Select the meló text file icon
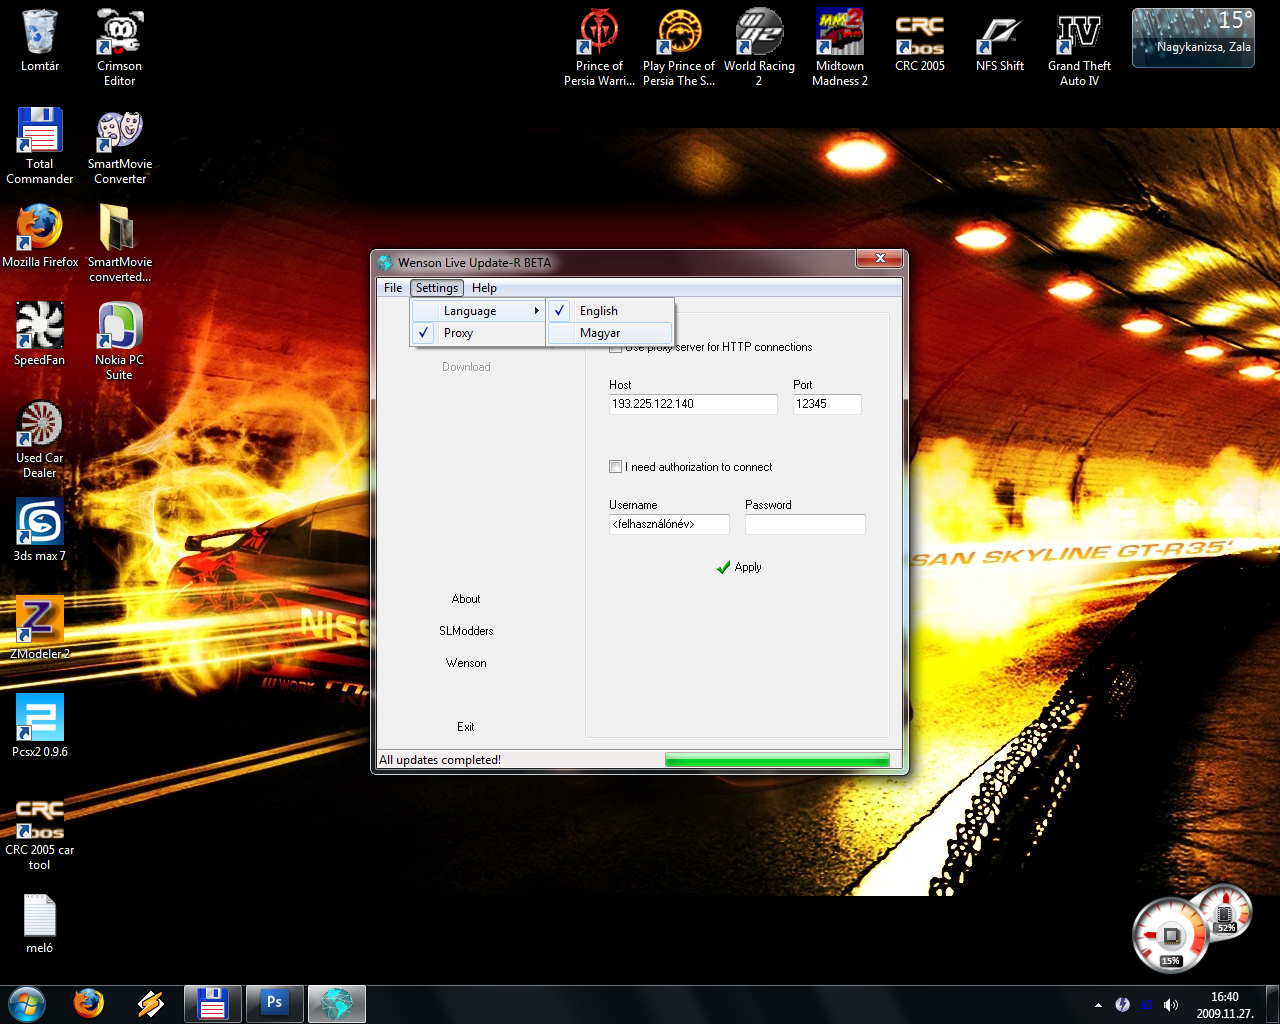Screen dimensions: 1280x1024 (x=40, y=923)
